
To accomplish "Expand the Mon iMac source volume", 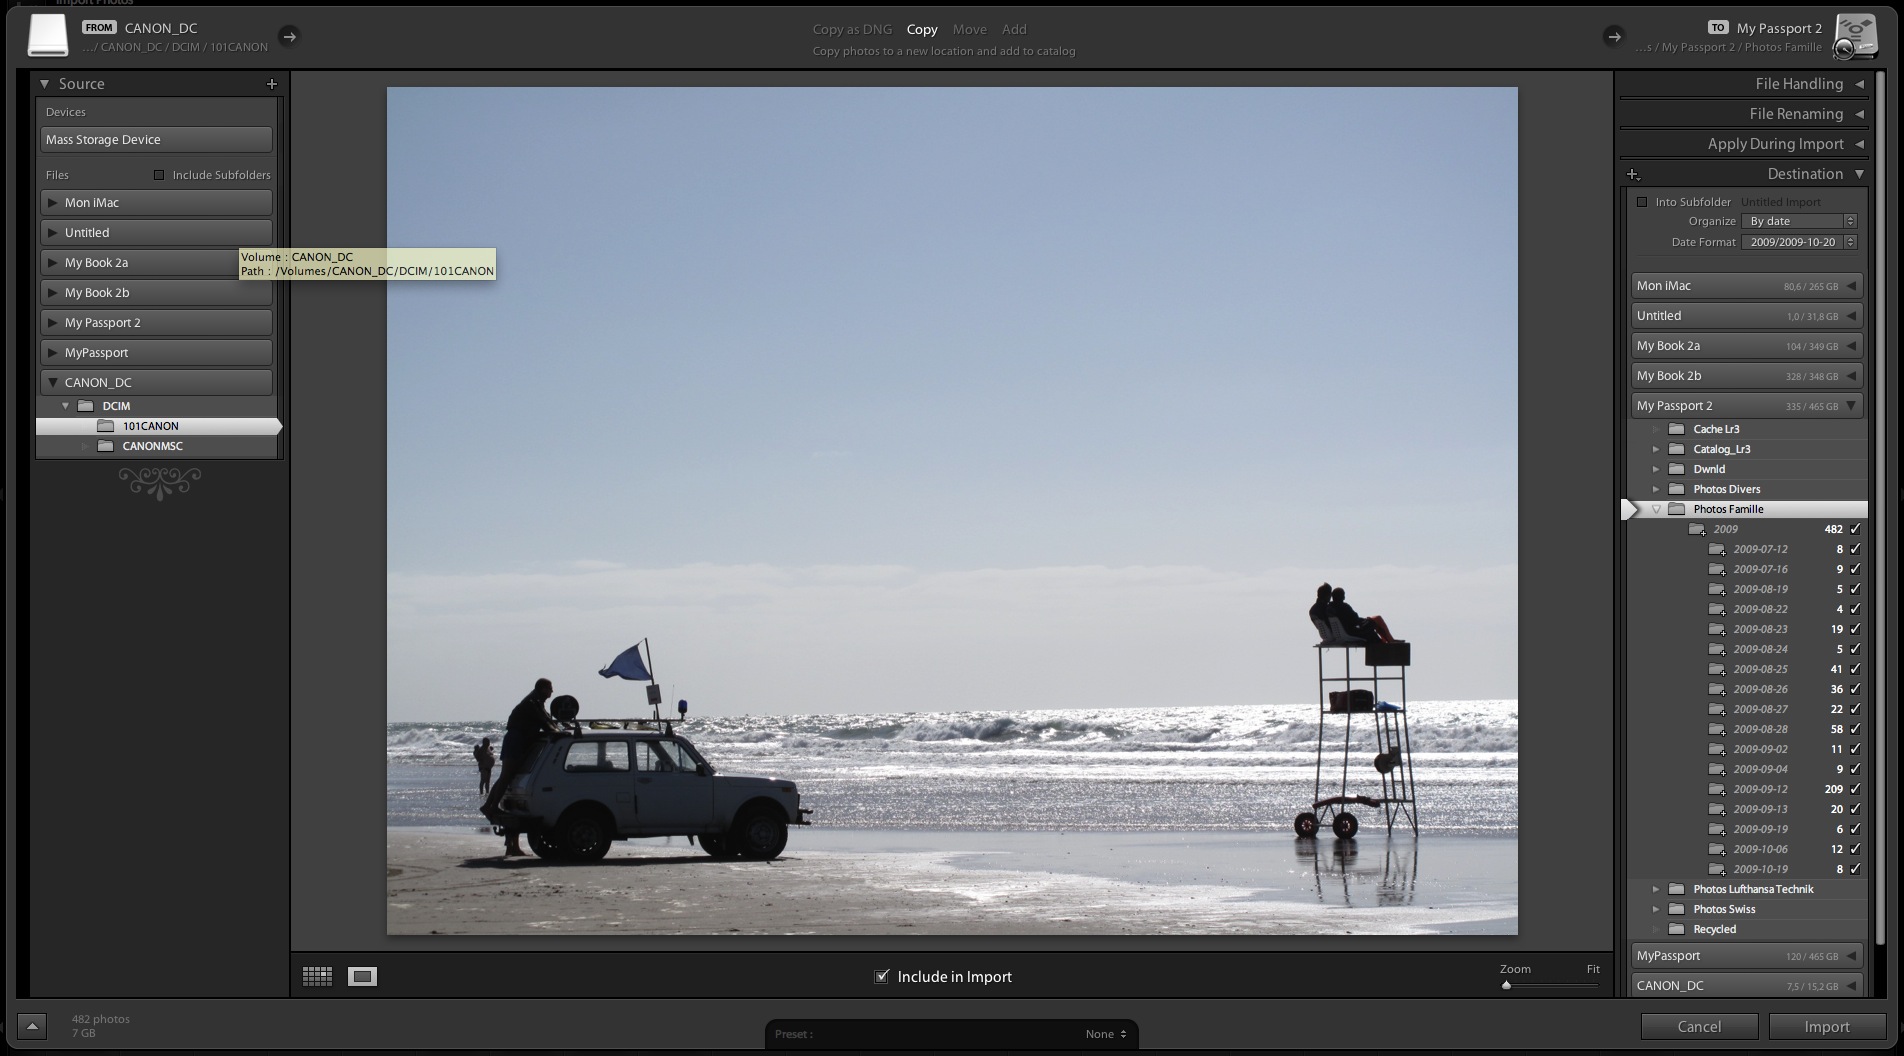I will click(x=53, y=202).
